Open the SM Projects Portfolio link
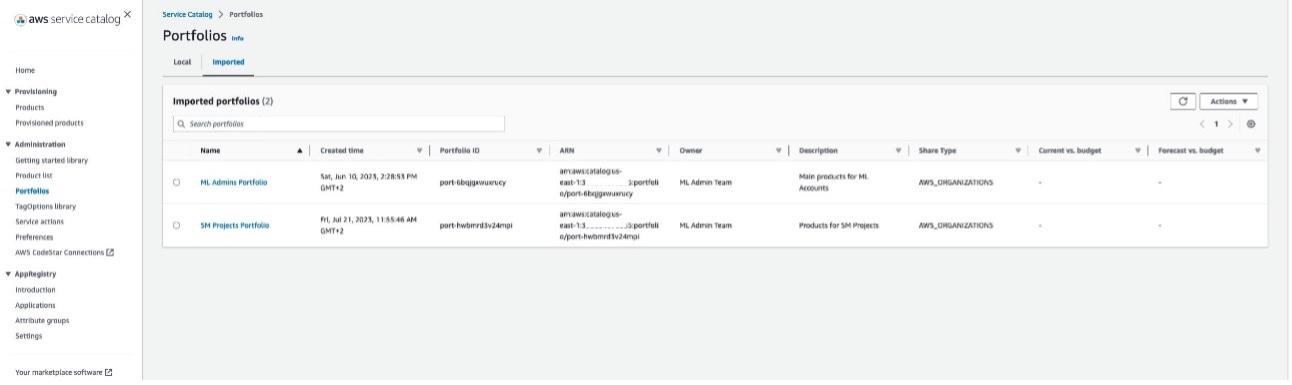This screenshot has height=385, width=1292. point(235,225)
